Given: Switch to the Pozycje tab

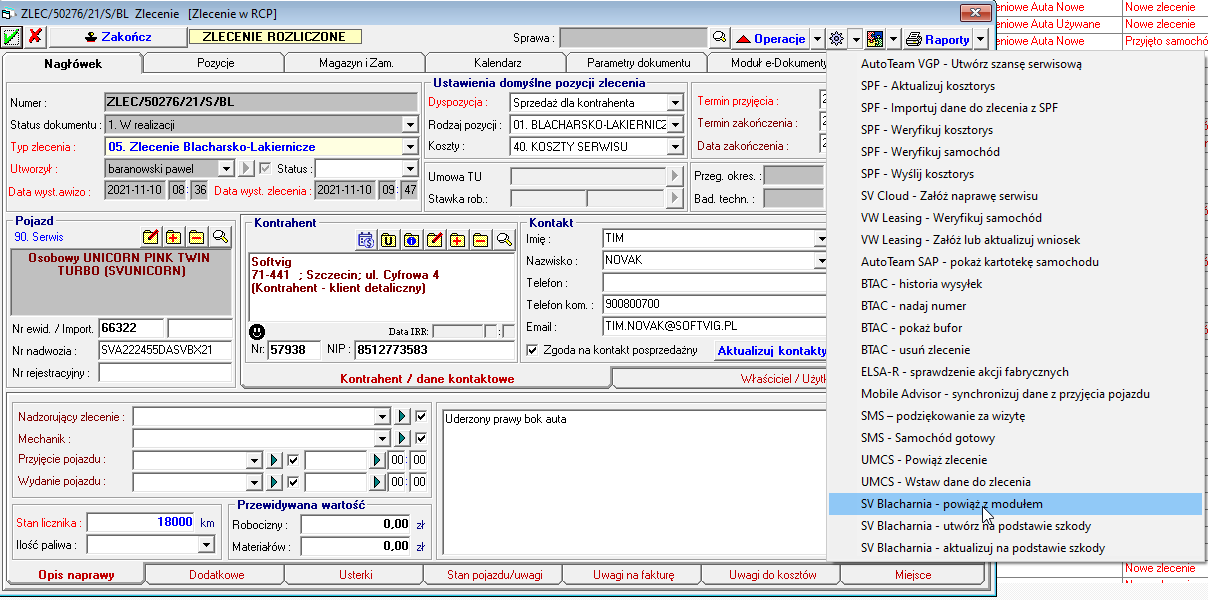Looking at the screenshot, I should point(214,63).
